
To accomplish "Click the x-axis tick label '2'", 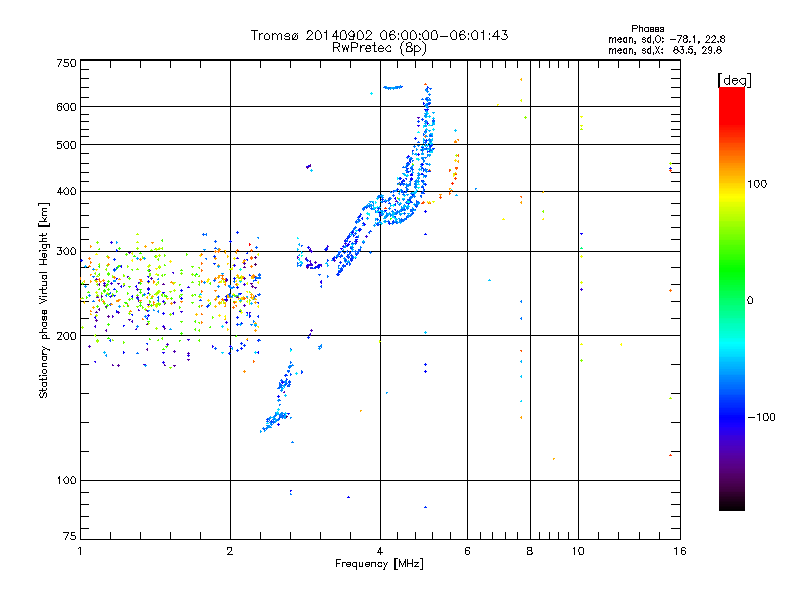I will [x=230, y=551].
